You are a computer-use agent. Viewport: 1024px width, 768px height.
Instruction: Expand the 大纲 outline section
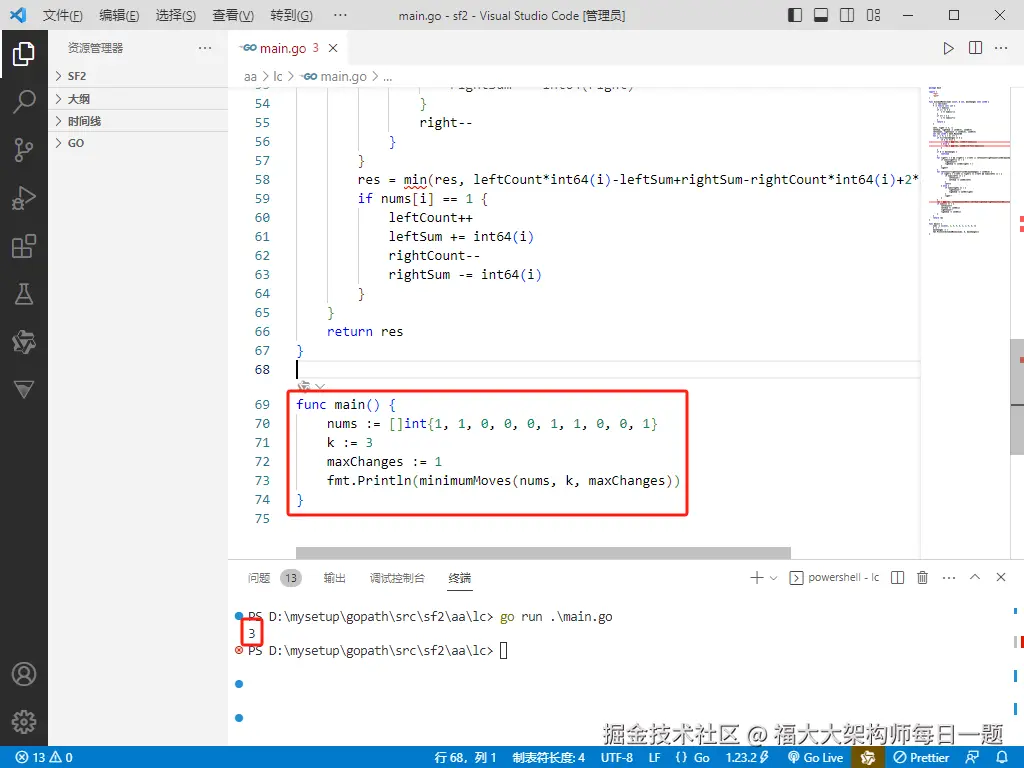coord(138,99)
